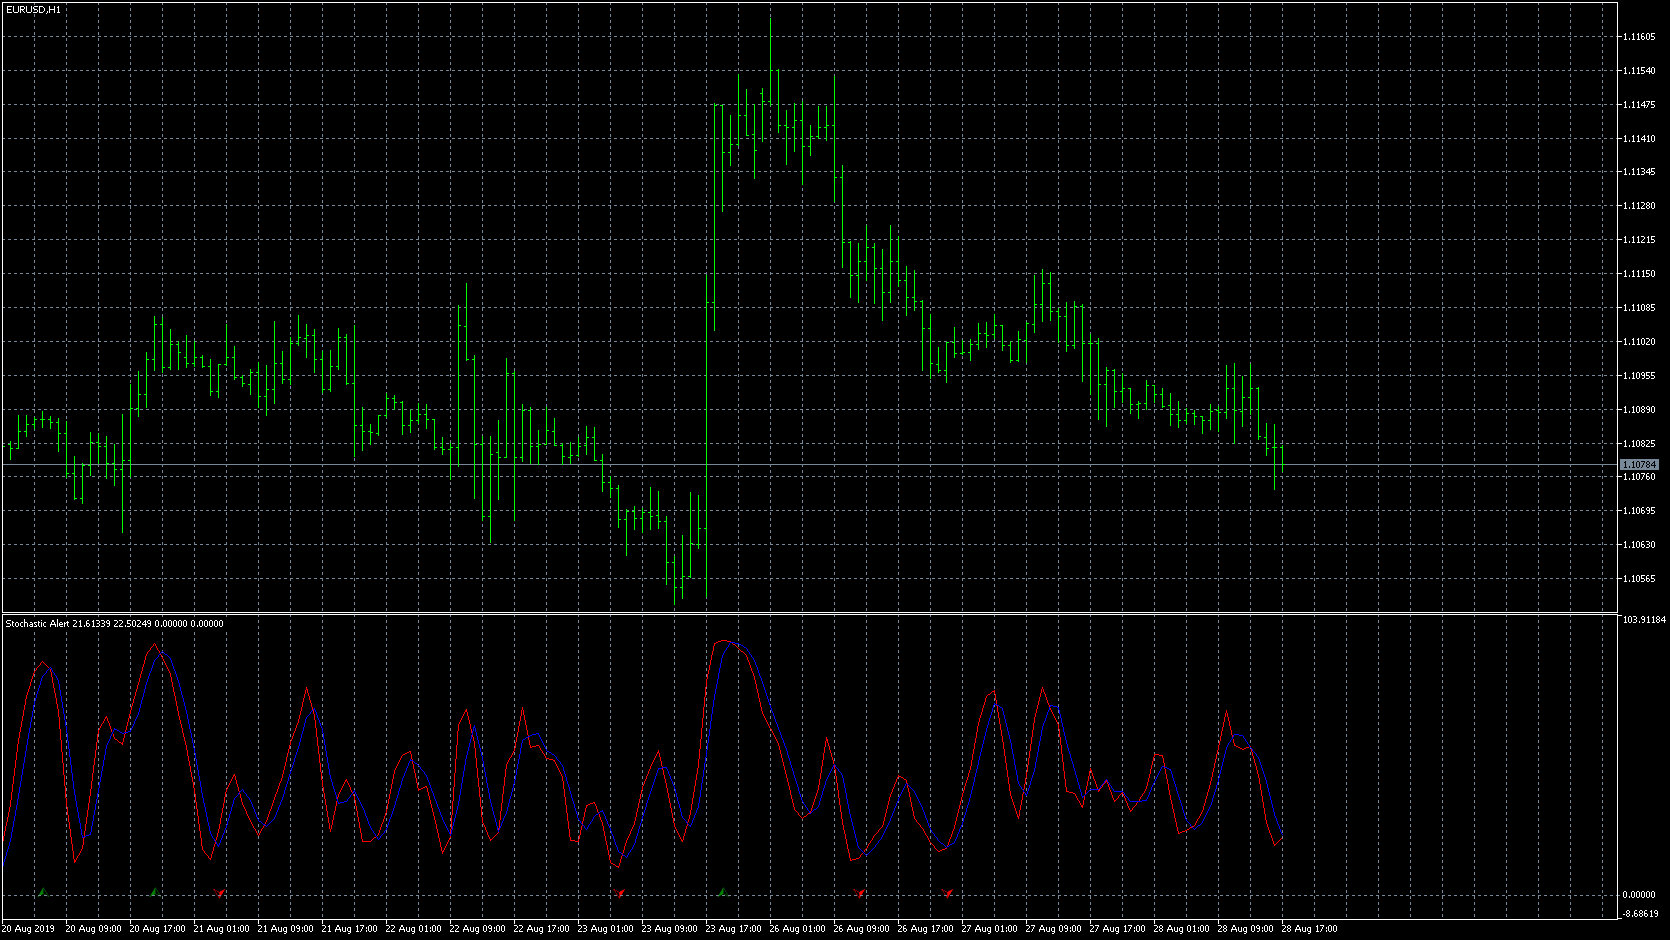Click the 22 Aug 01:00 time label
The height and width of the screenshot is (940, 1670).
tap(413, 929)
